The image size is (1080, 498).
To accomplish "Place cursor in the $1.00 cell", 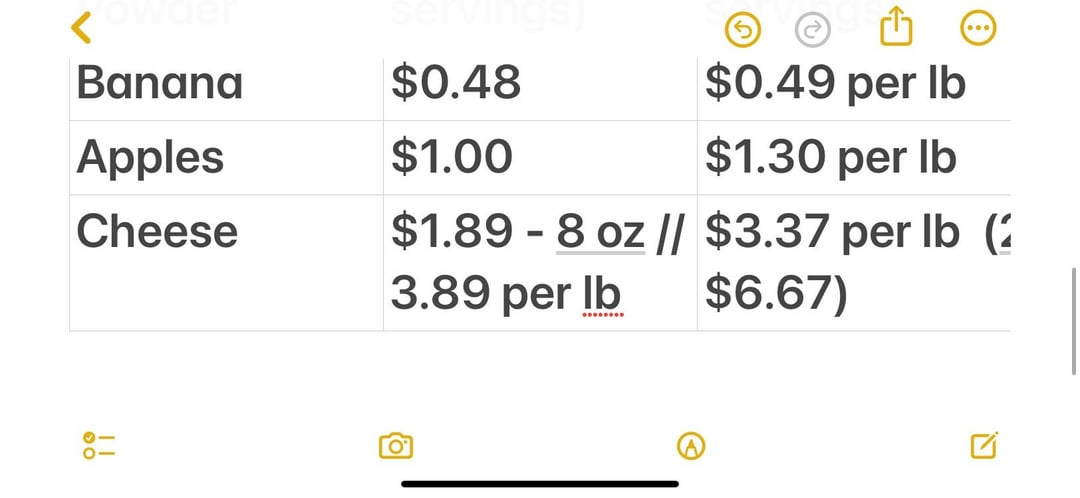I will tap(540, 158).
